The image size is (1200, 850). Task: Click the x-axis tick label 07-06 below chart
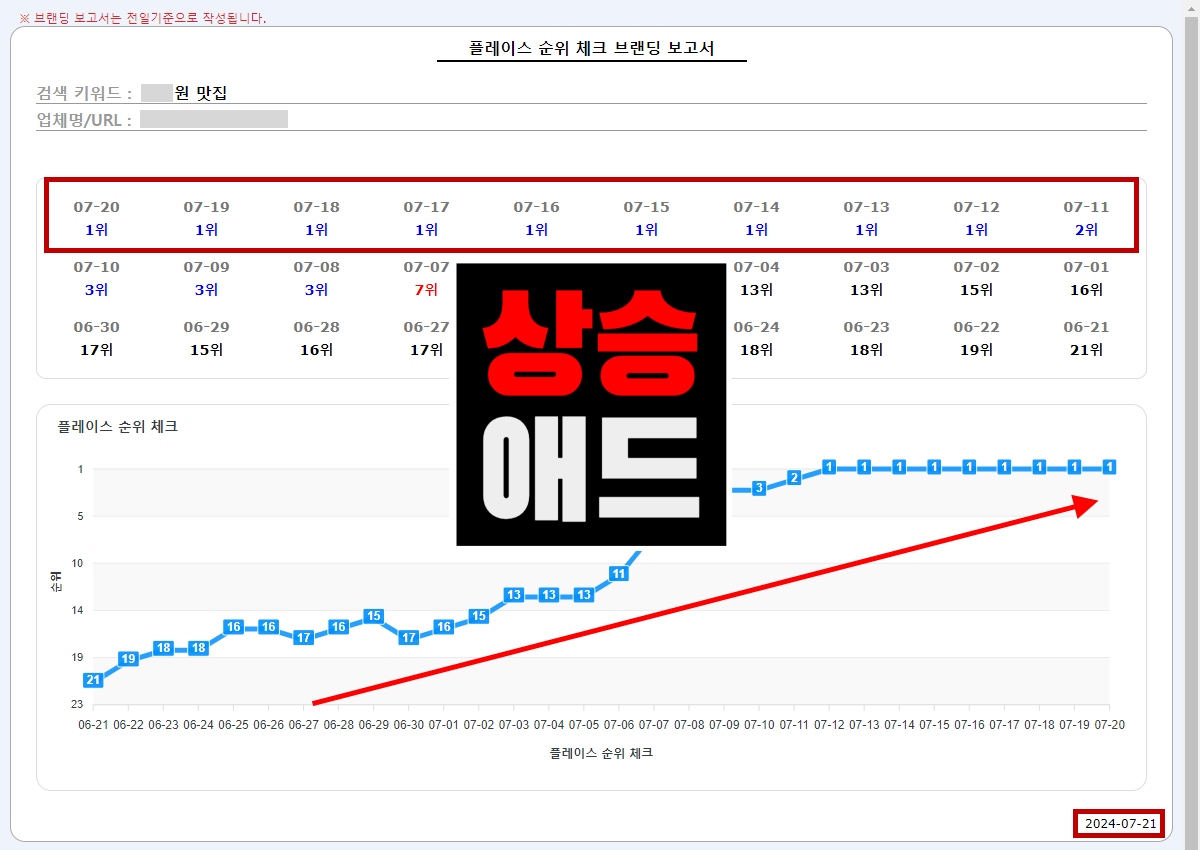tap(618, 724)
